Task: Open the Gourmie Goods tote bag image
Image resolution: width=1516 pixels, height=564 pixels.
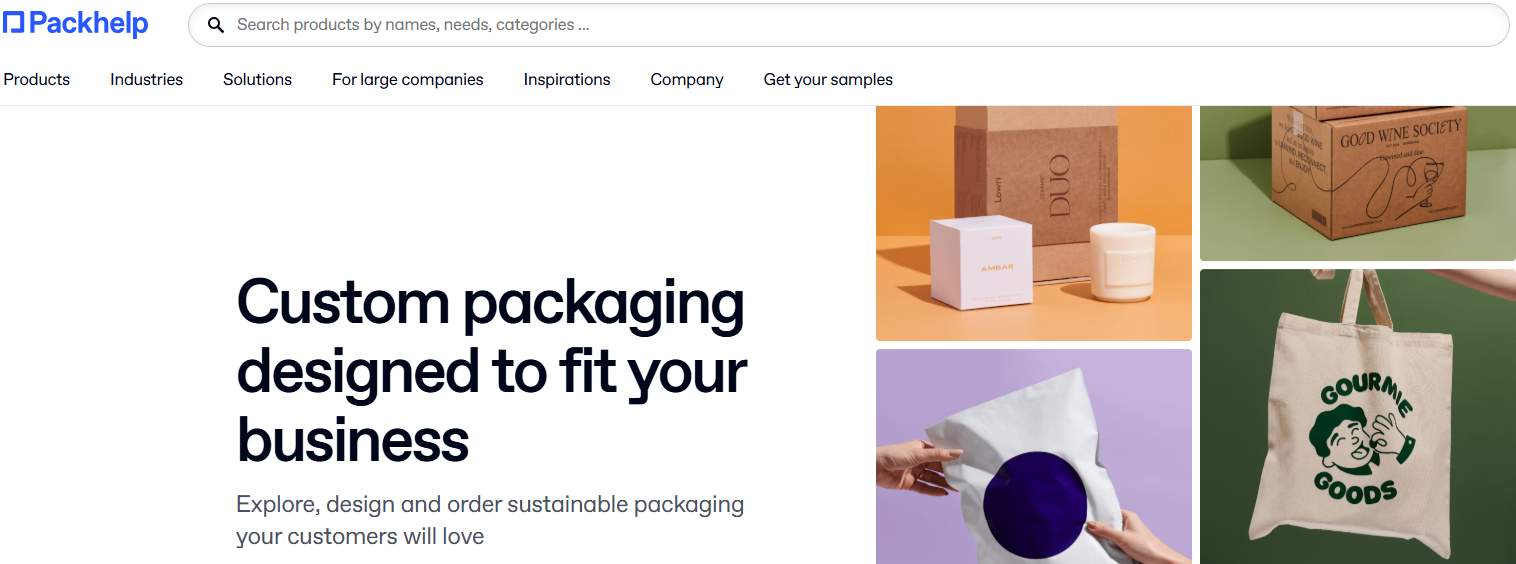Action: (x=1358, y=416)
